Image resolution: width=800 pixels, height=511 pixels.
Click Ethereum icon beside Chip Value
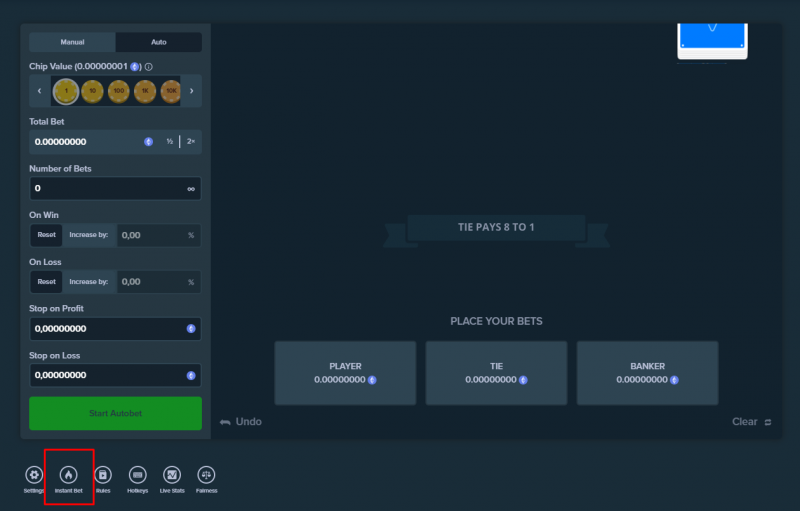tap(135, 67)
